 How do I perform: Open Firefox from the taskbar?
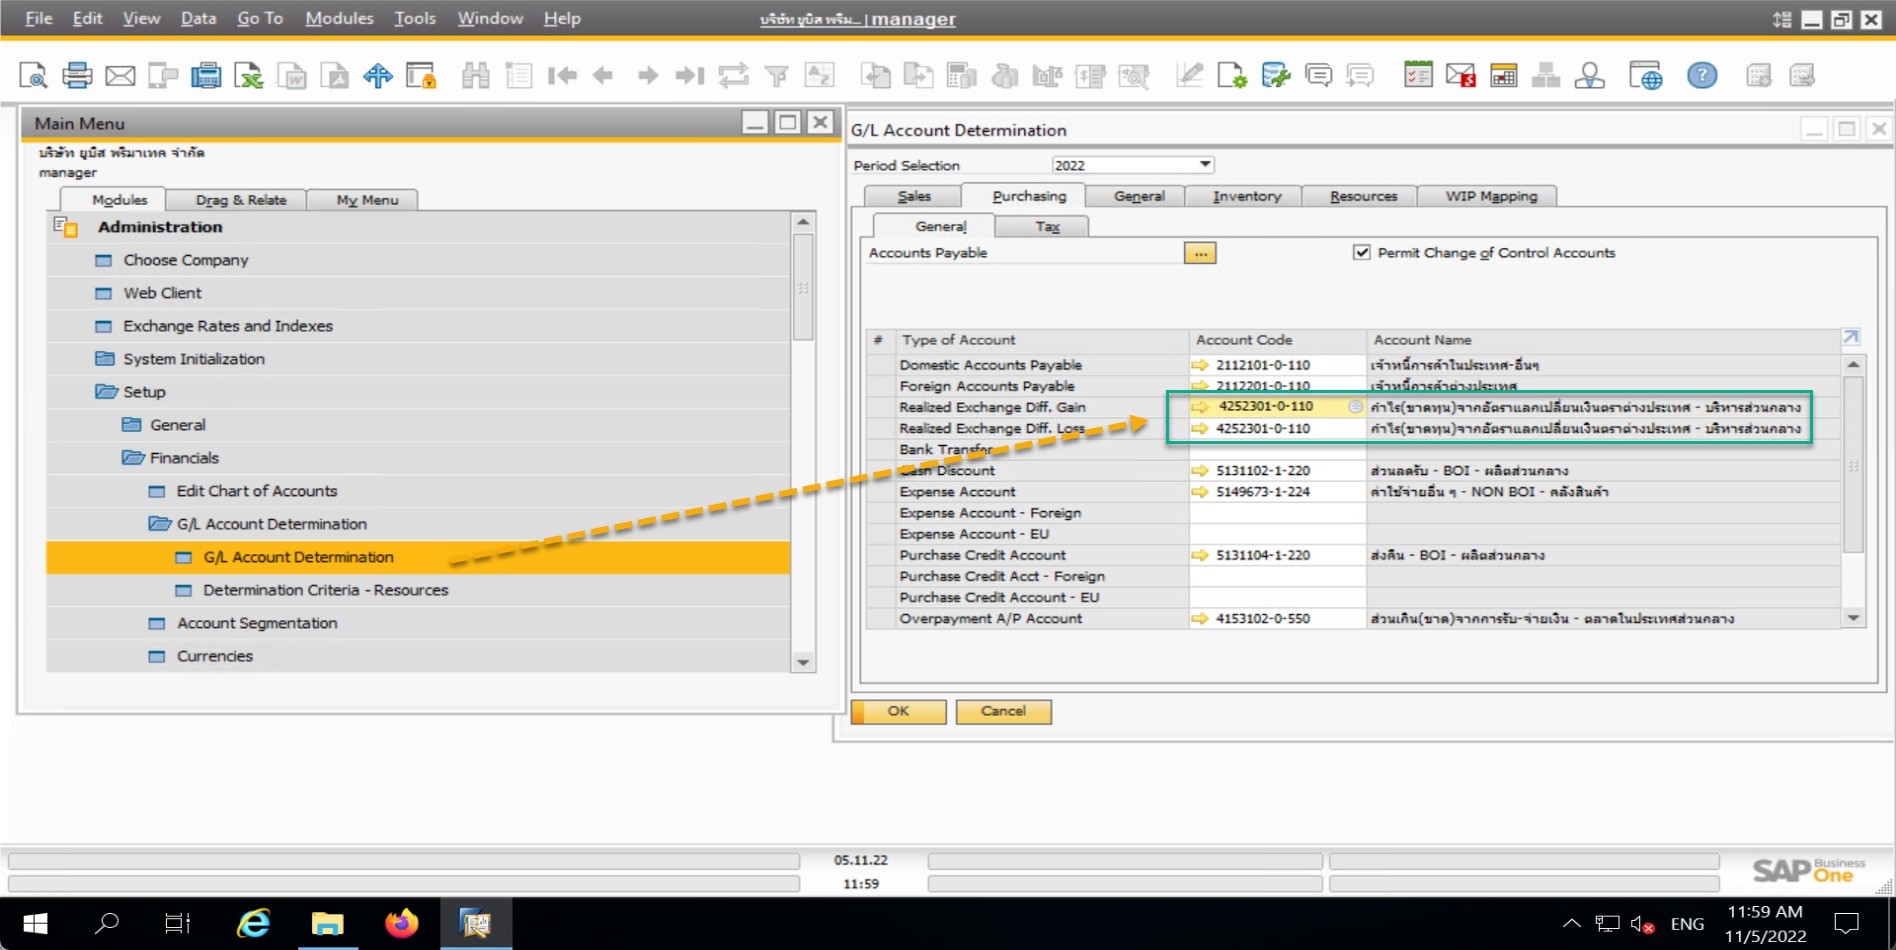[x=401, y=923]
